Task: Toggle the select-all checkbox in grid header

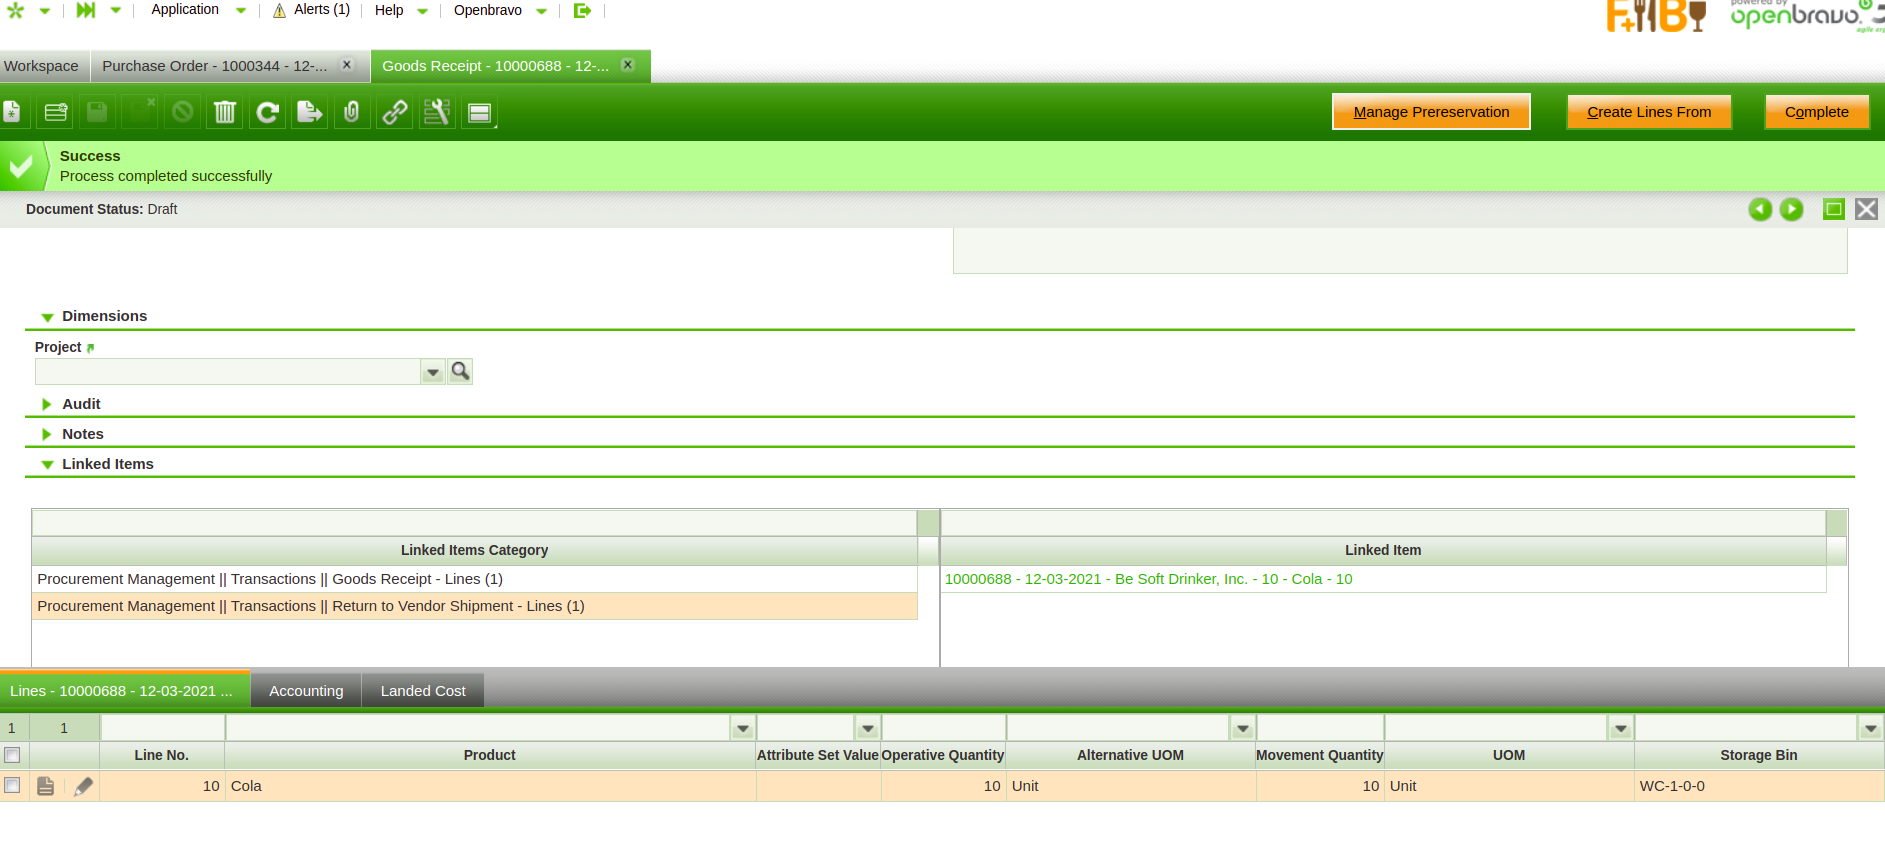Action: (x=12, y=755)
